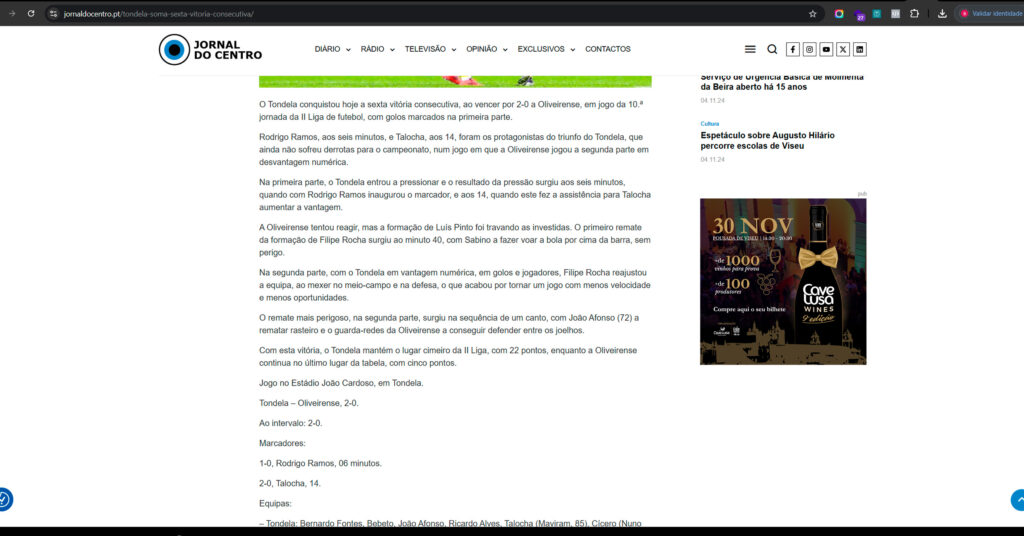Open the browser extensions puzzle icon
The width and height of the screenshot is (1024, 536).
tap(914, 14)
